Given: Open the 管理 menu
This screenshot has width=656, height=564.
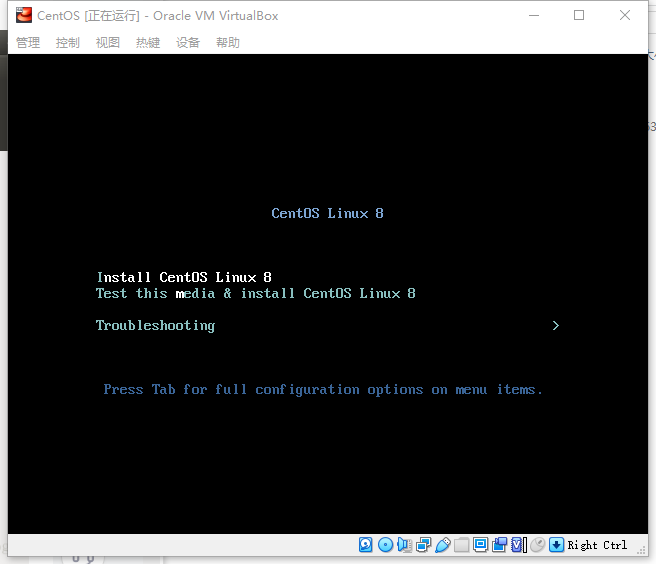Looking at the screenshot, I should (28, 42).
